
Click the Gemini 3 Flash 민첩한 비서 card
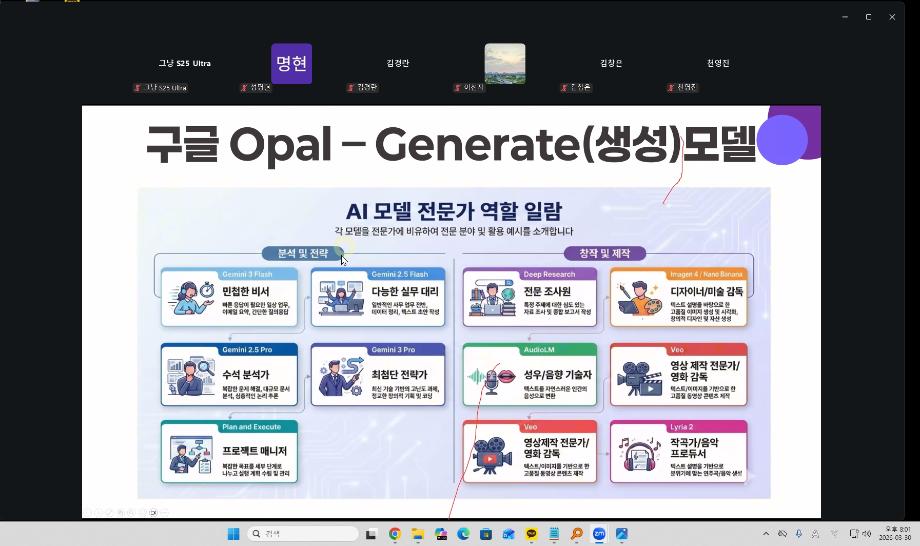[x=230, y=296]
